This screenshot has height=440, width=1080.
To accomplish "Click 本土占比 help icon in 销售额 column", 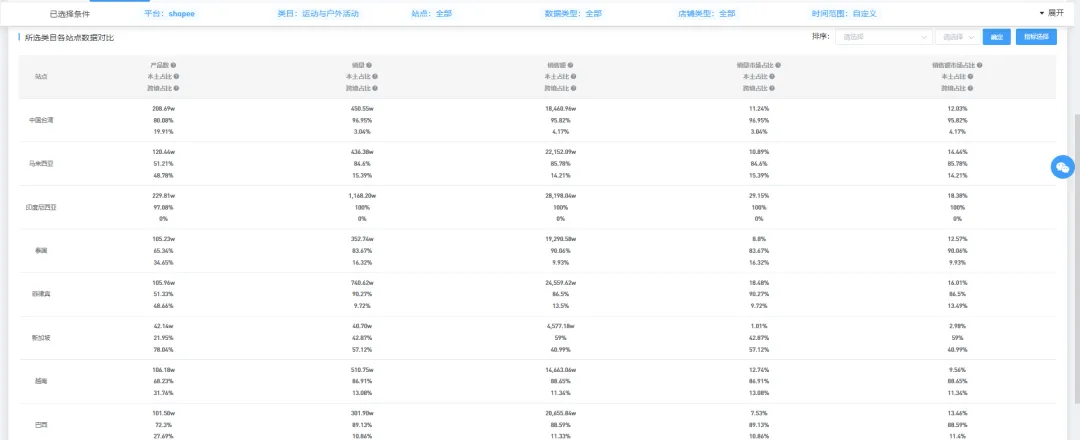I will pos(573,76).
